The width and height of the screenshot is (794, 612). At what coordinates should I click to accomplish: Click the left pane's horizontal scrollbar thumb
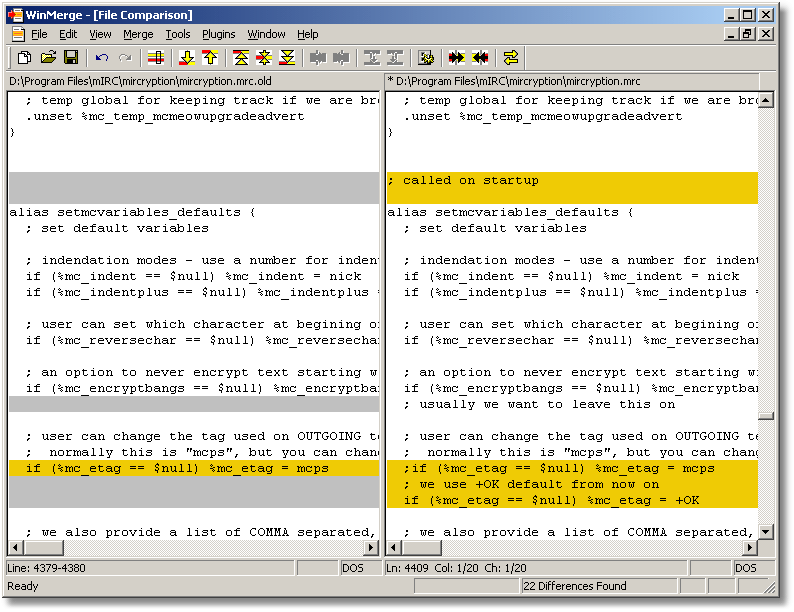[x=43, y=547]
